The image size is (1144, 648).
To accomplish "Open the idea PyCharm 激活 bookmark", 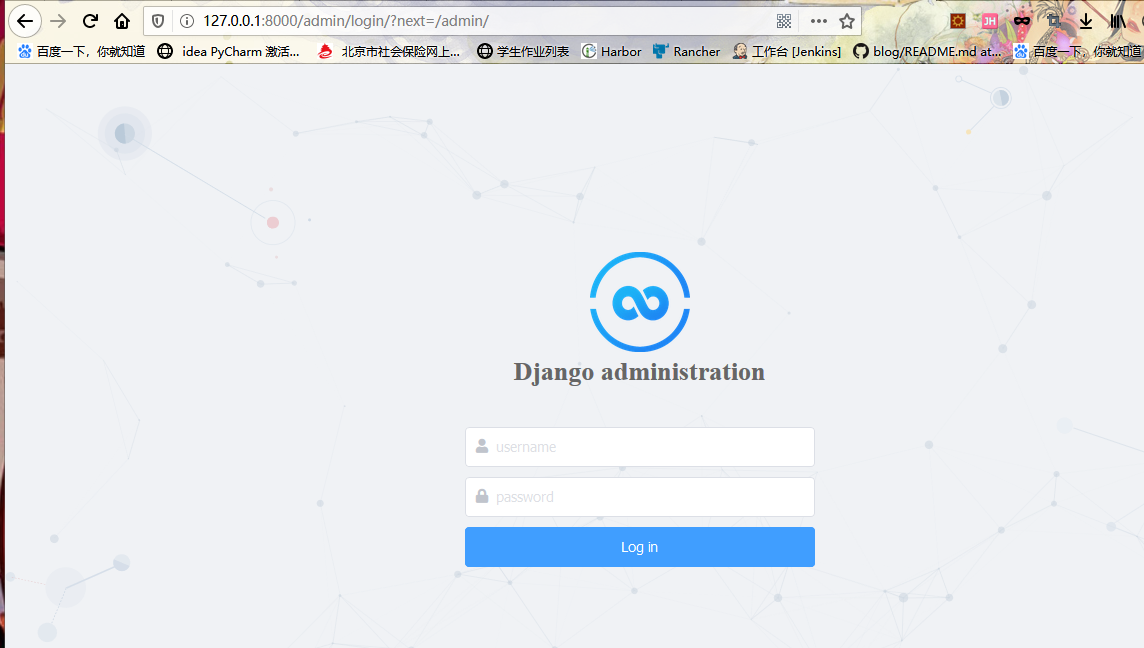I will [x=228, y=51].
